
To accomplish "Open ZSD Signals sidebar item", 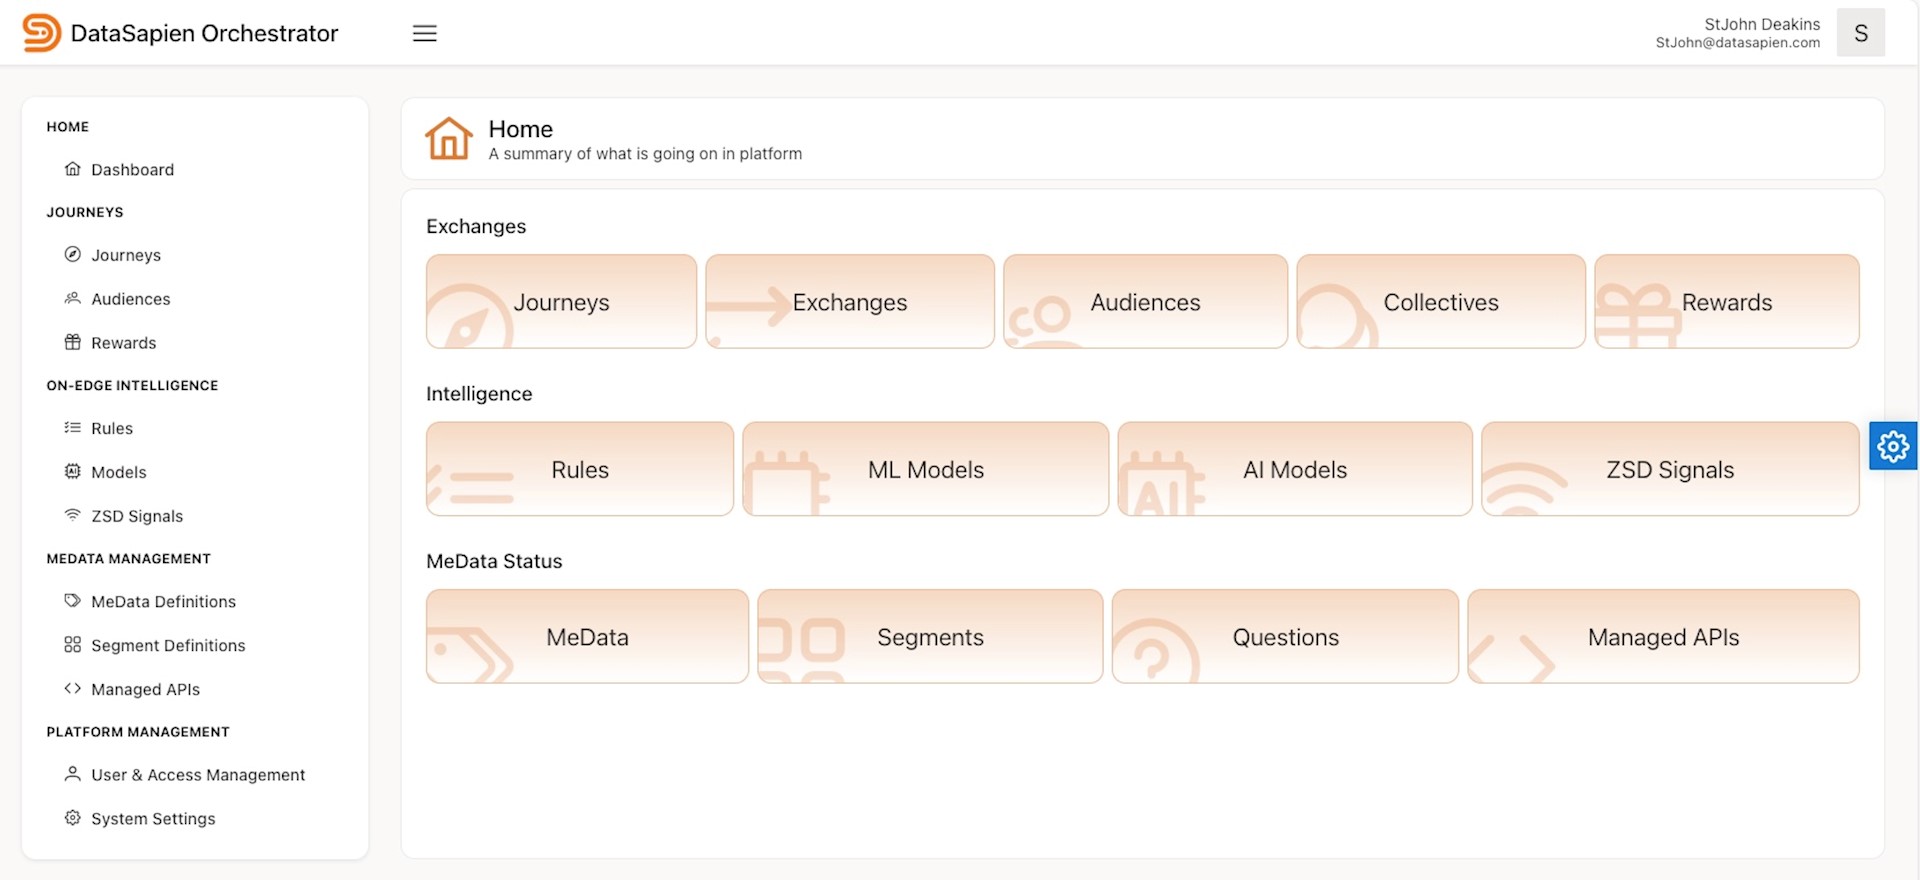I will tap(137, 516).
